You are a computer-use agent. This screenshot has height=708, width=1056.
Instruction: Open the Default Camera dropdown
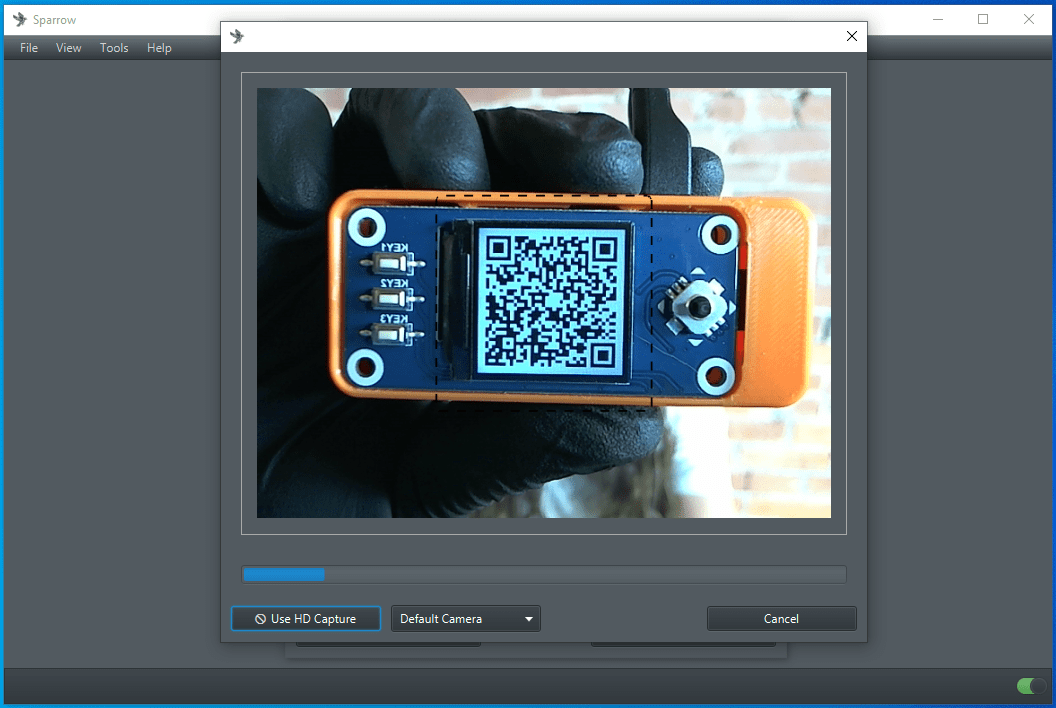click(x=465, y=619)
